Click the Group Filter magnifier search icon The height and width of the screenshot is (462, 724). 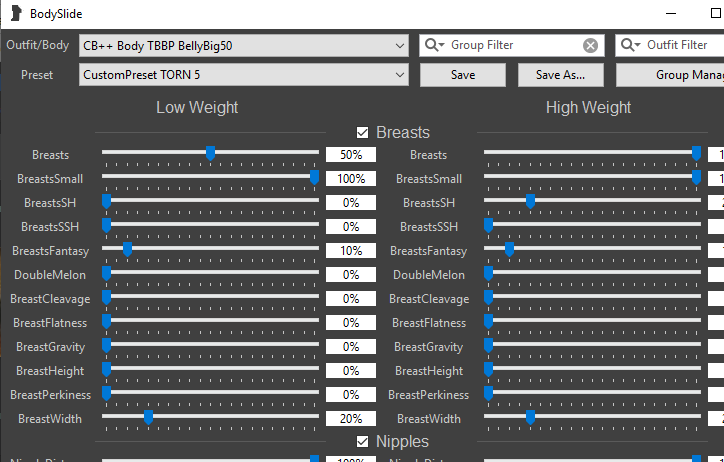pos(435,45)
